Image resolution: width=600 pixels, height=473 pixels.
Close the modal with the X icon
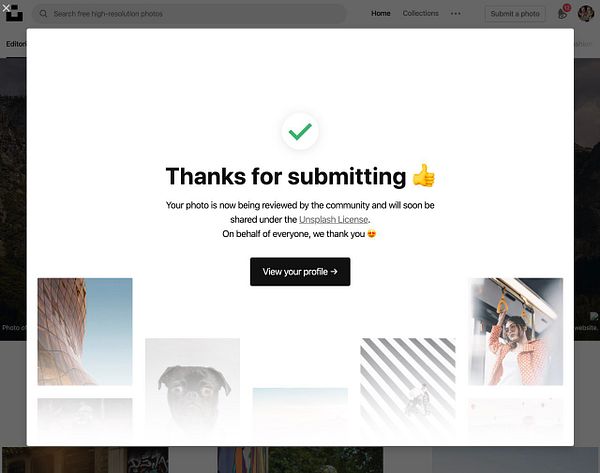point(6,8)
